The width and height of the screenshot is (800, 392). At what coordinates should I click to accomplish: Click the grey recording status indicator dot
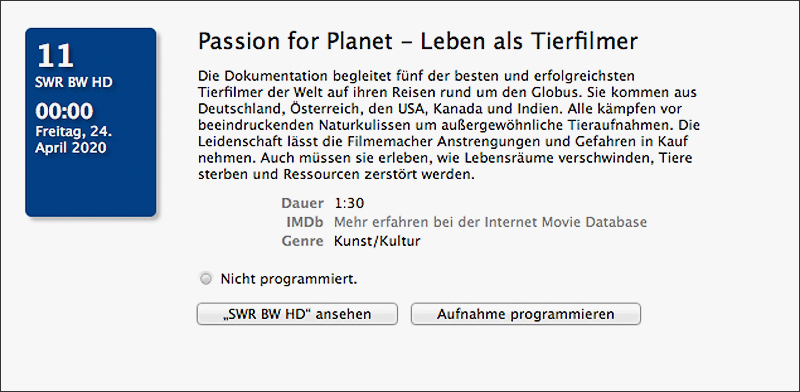pyautogui.click(x=206, y=279)
